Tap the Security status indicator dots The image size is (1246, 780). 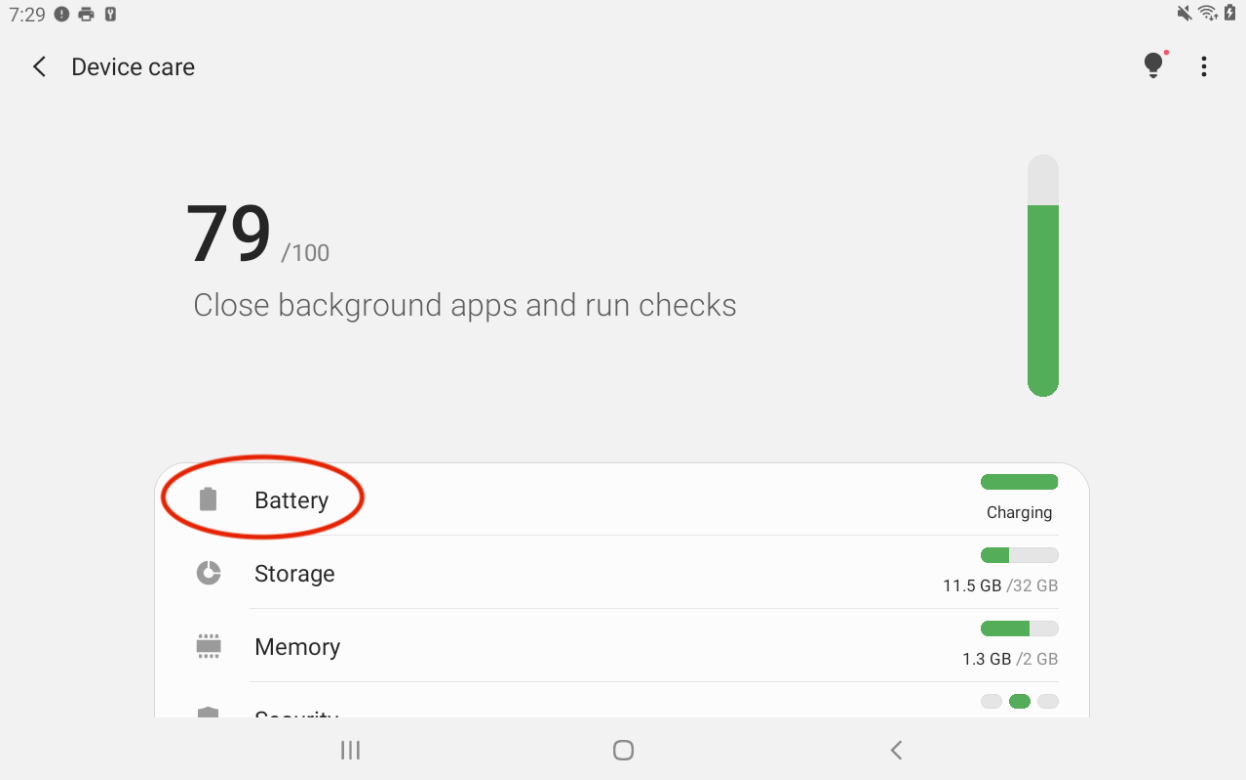(x=1019, y=702)
